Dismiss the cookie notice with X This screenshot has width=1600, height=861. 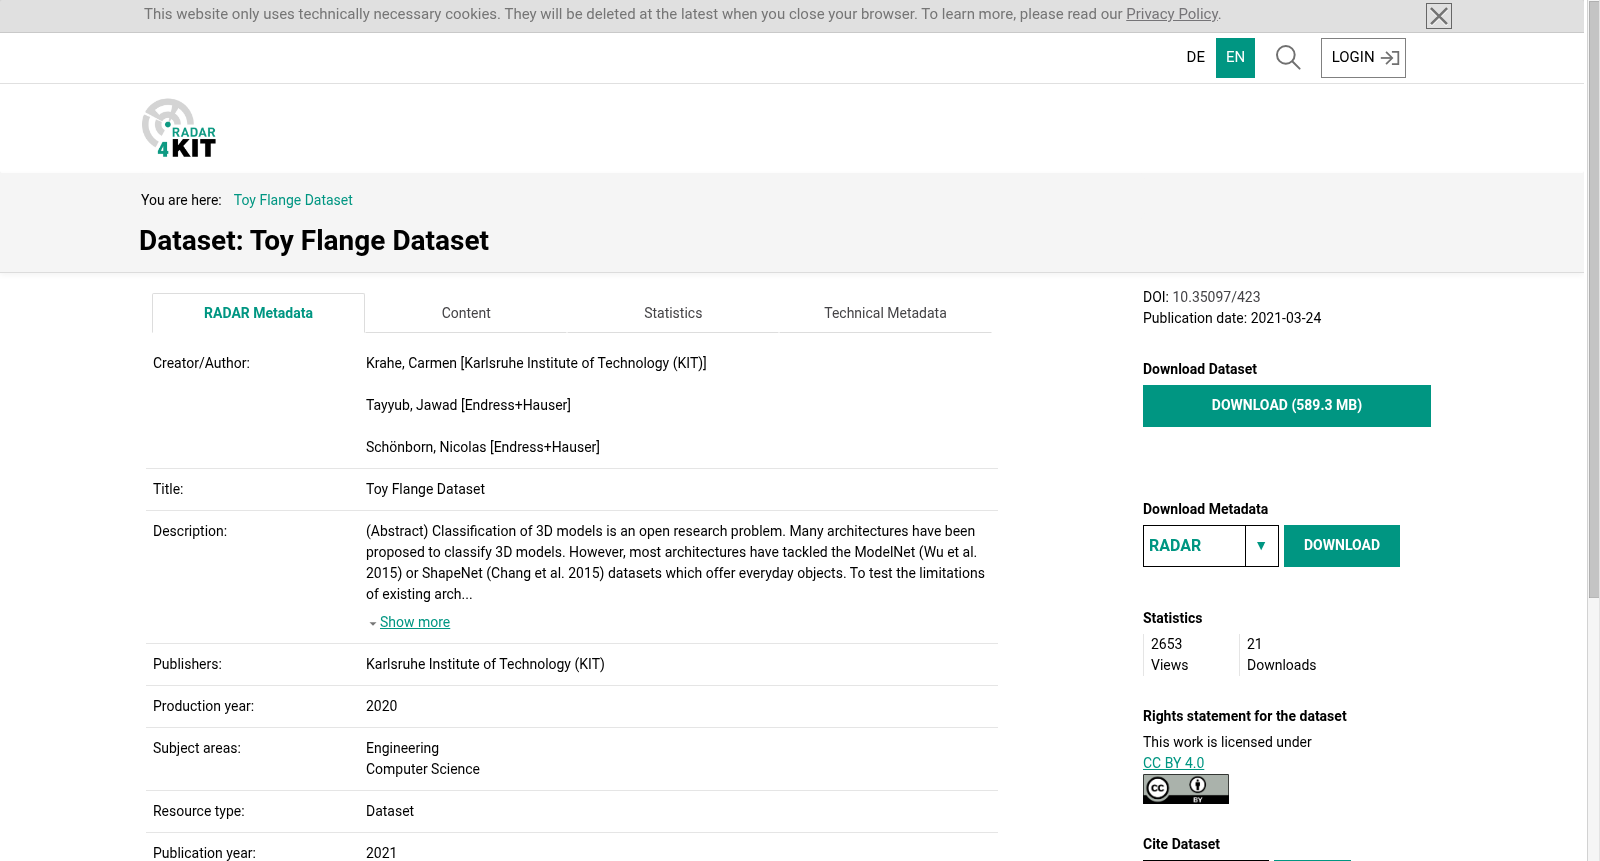pyautogui.click(x=1439, y=16)
